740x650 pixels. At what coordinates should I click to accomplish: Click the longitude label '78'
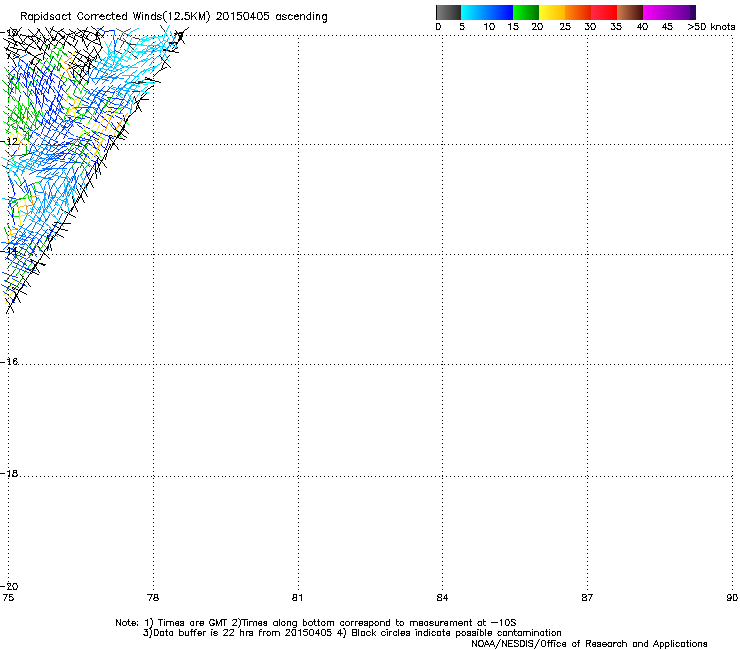(x=153, y=598)
